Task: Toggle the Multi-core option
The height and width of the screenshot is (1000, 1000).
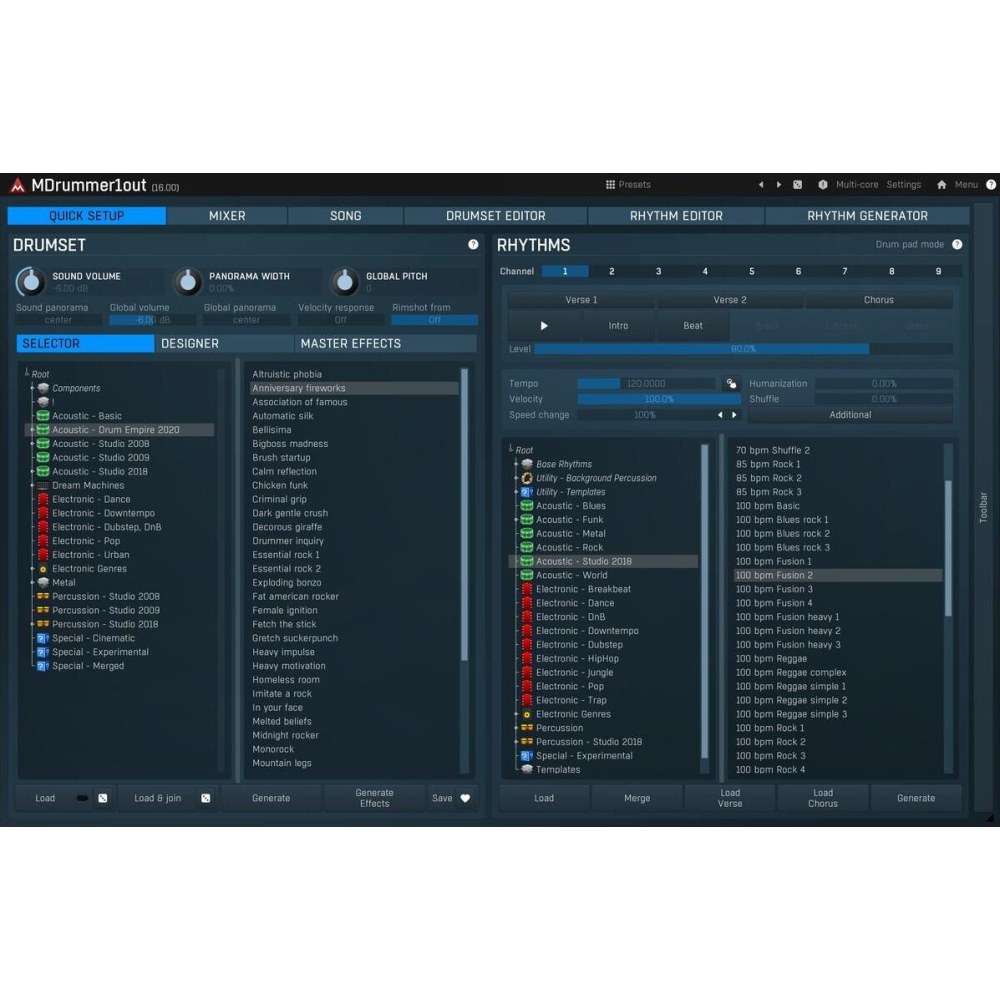Action: click(x=856, y=185)
